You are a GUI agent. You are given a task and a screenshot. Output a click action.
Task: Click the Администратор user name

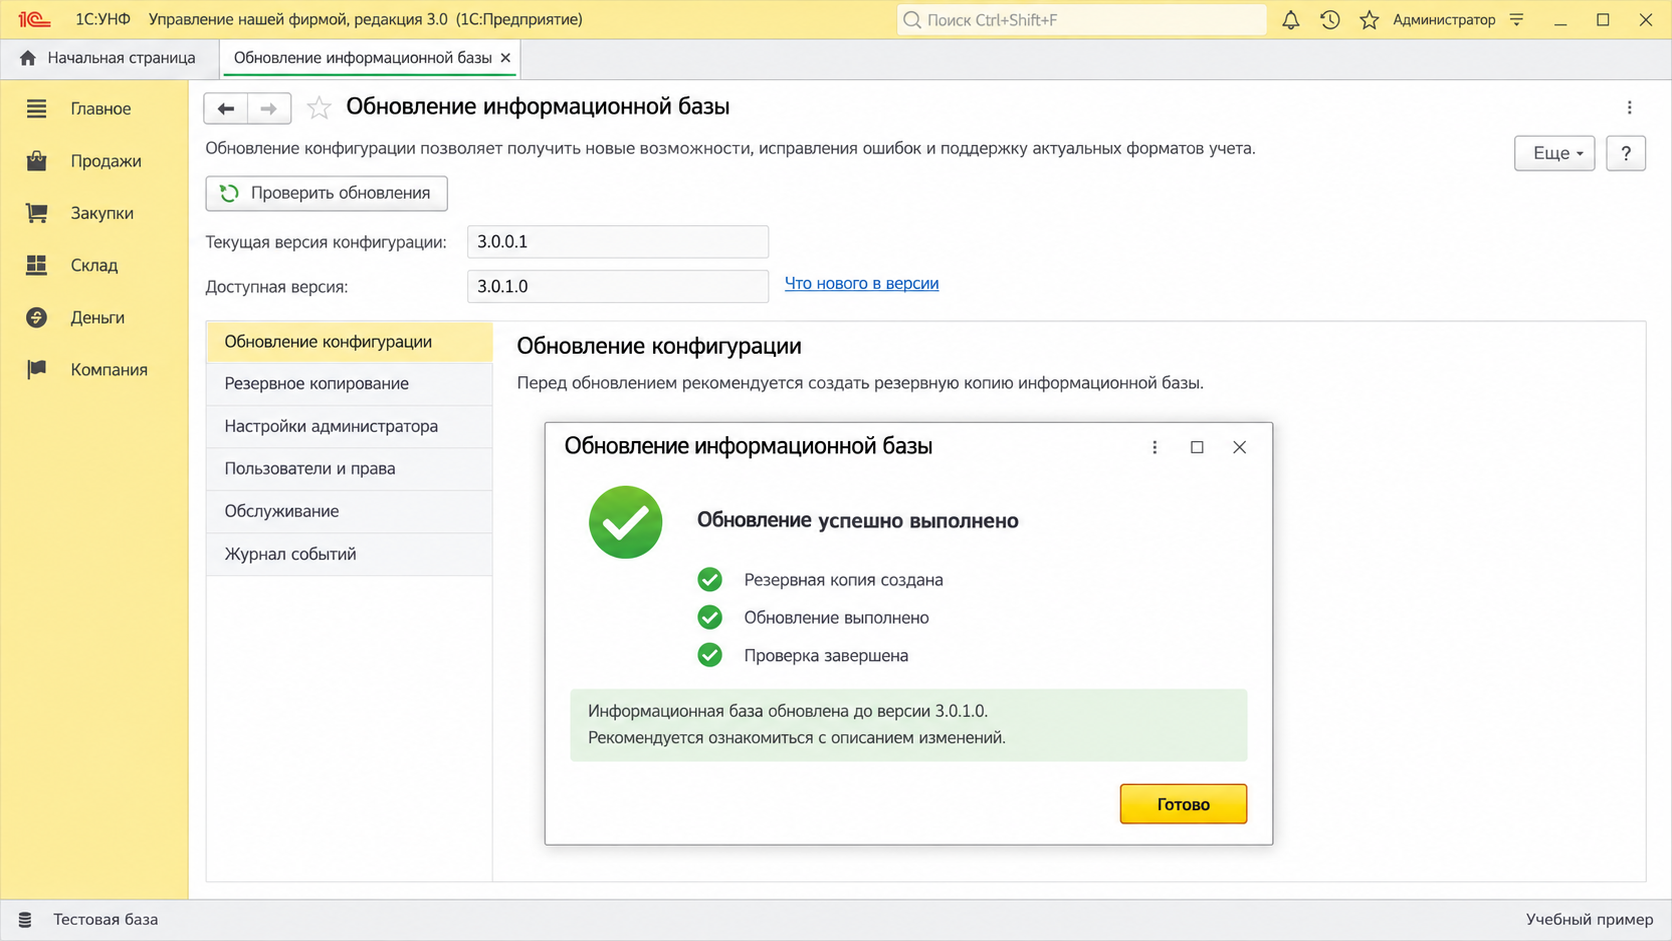click(1444, 20)
